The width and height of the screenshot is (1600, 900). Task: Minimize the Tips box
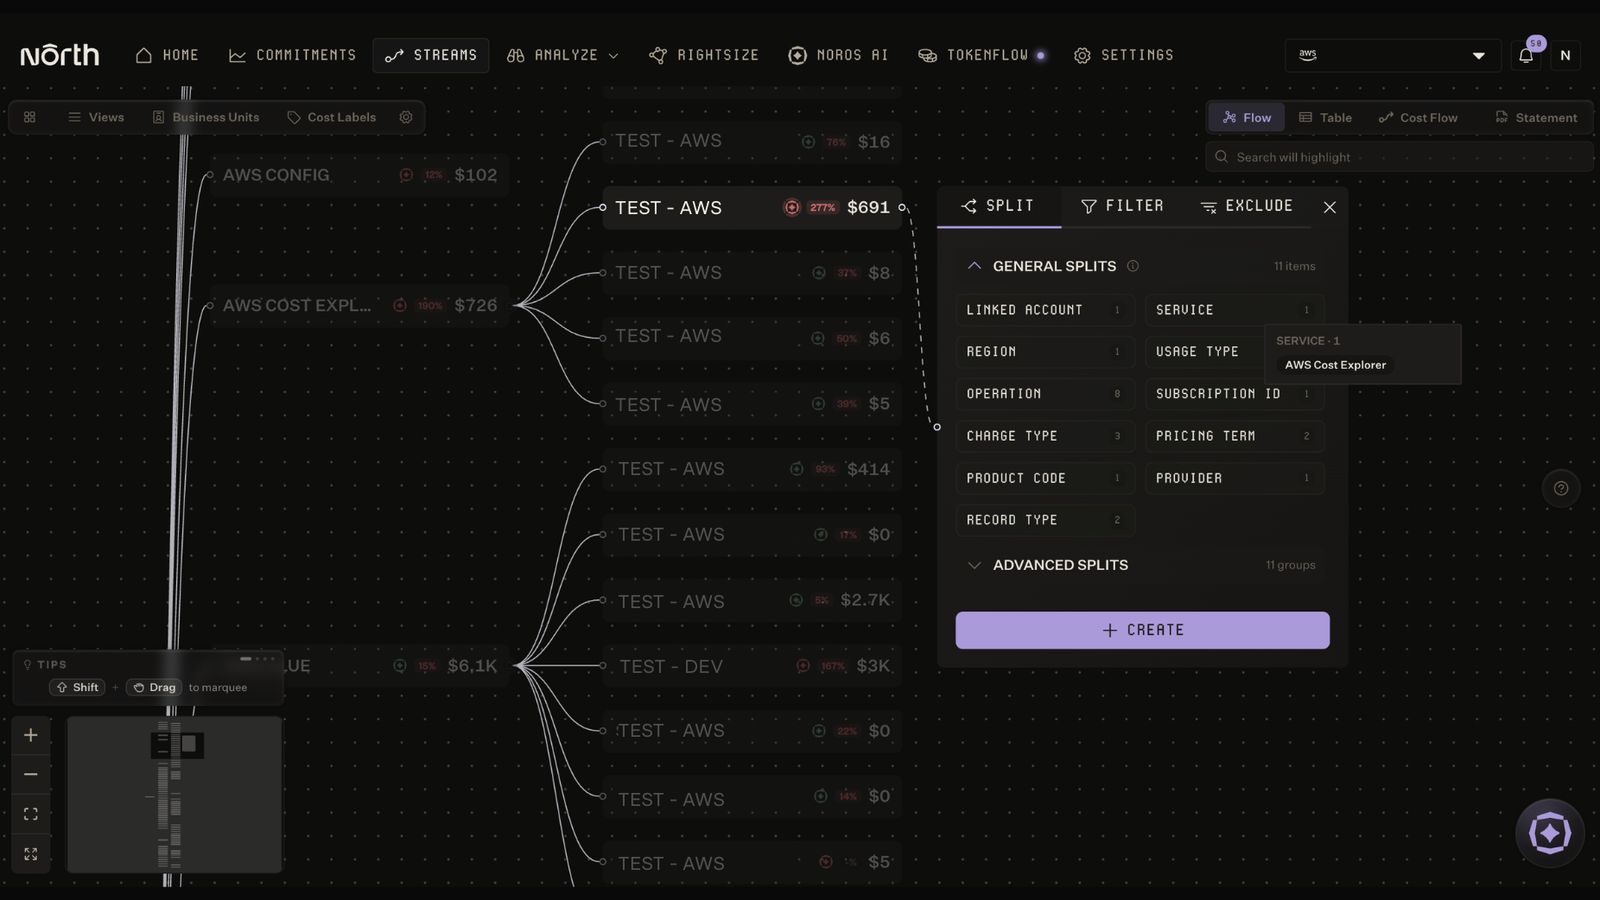(x=246, y=659)
